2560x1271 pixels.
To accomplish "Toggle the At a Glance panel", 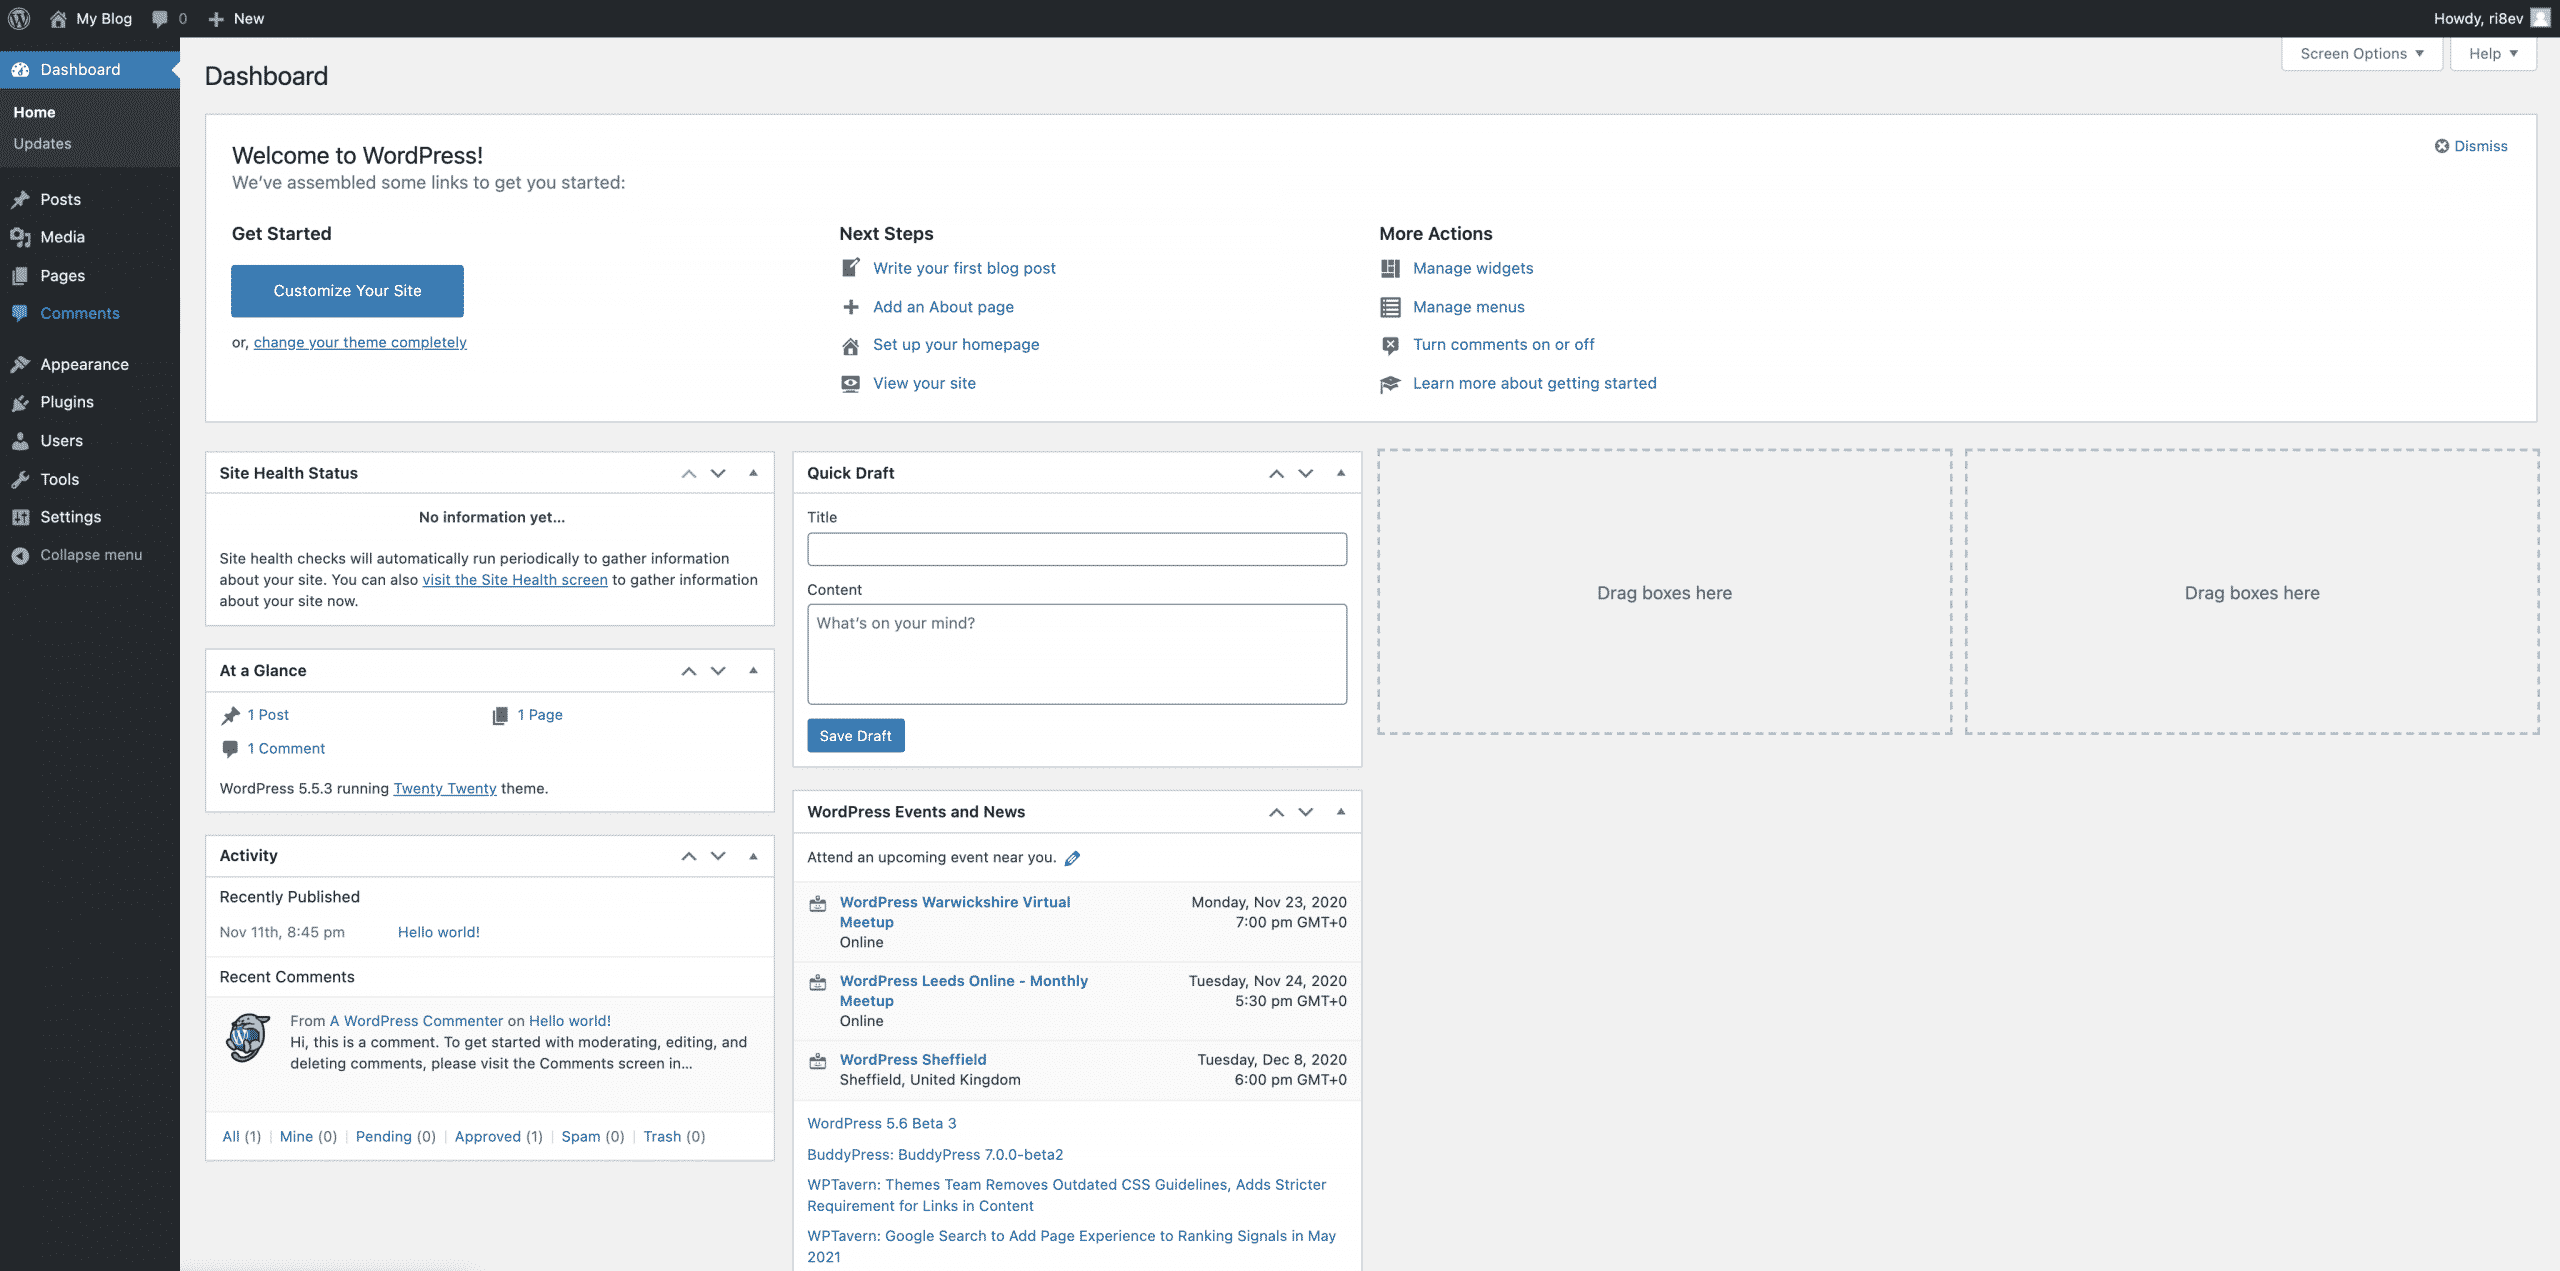I will (753, 671).
